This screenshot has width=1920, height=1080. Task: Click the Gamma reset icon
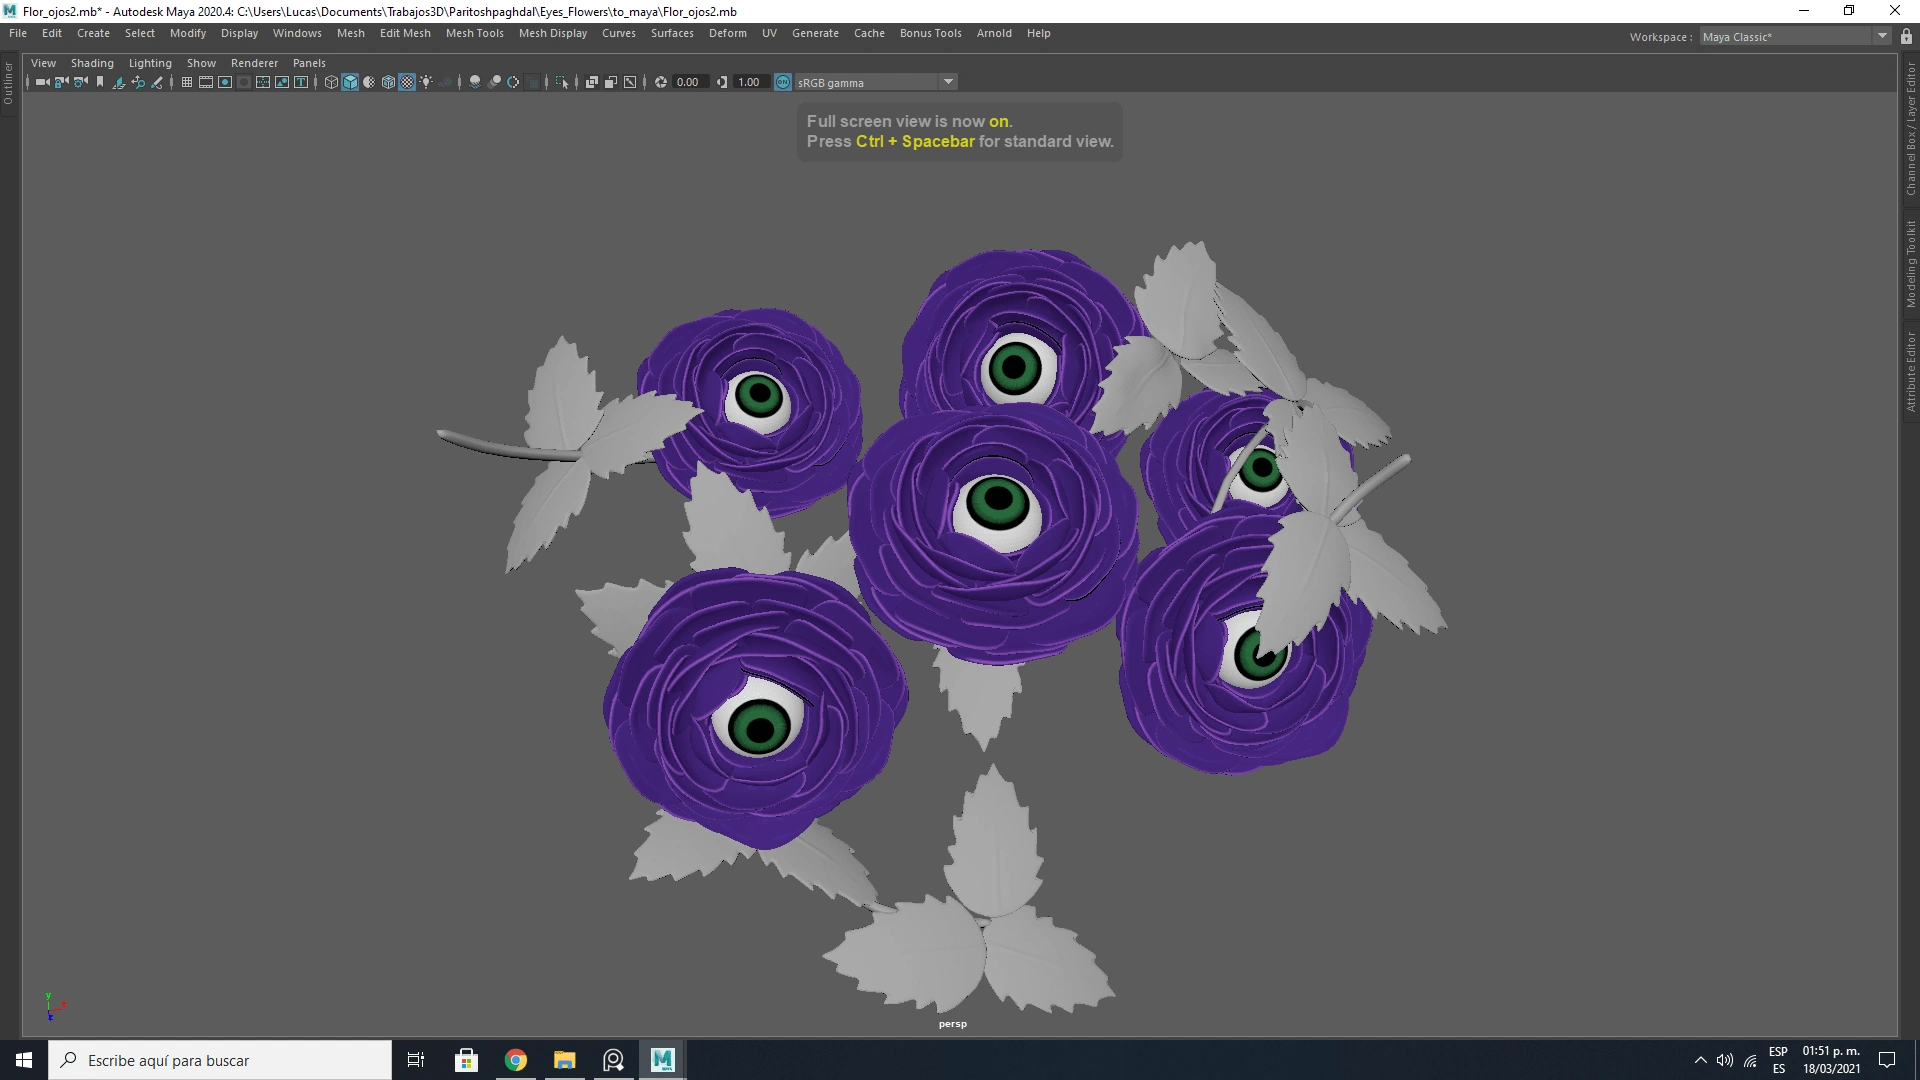[x=721, y=82]
